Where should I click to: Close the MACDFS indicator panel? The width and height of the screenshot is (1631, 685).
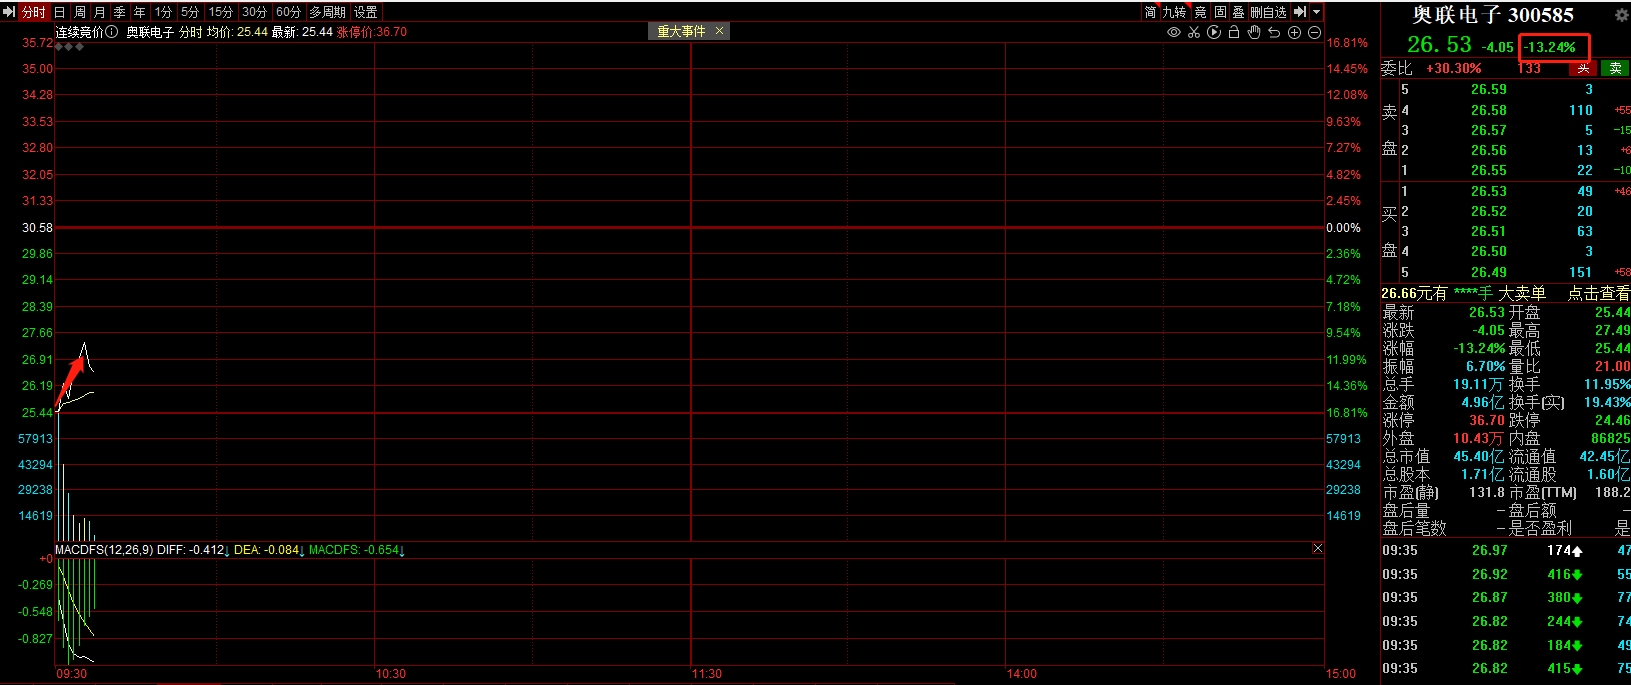coord(1317,548)
